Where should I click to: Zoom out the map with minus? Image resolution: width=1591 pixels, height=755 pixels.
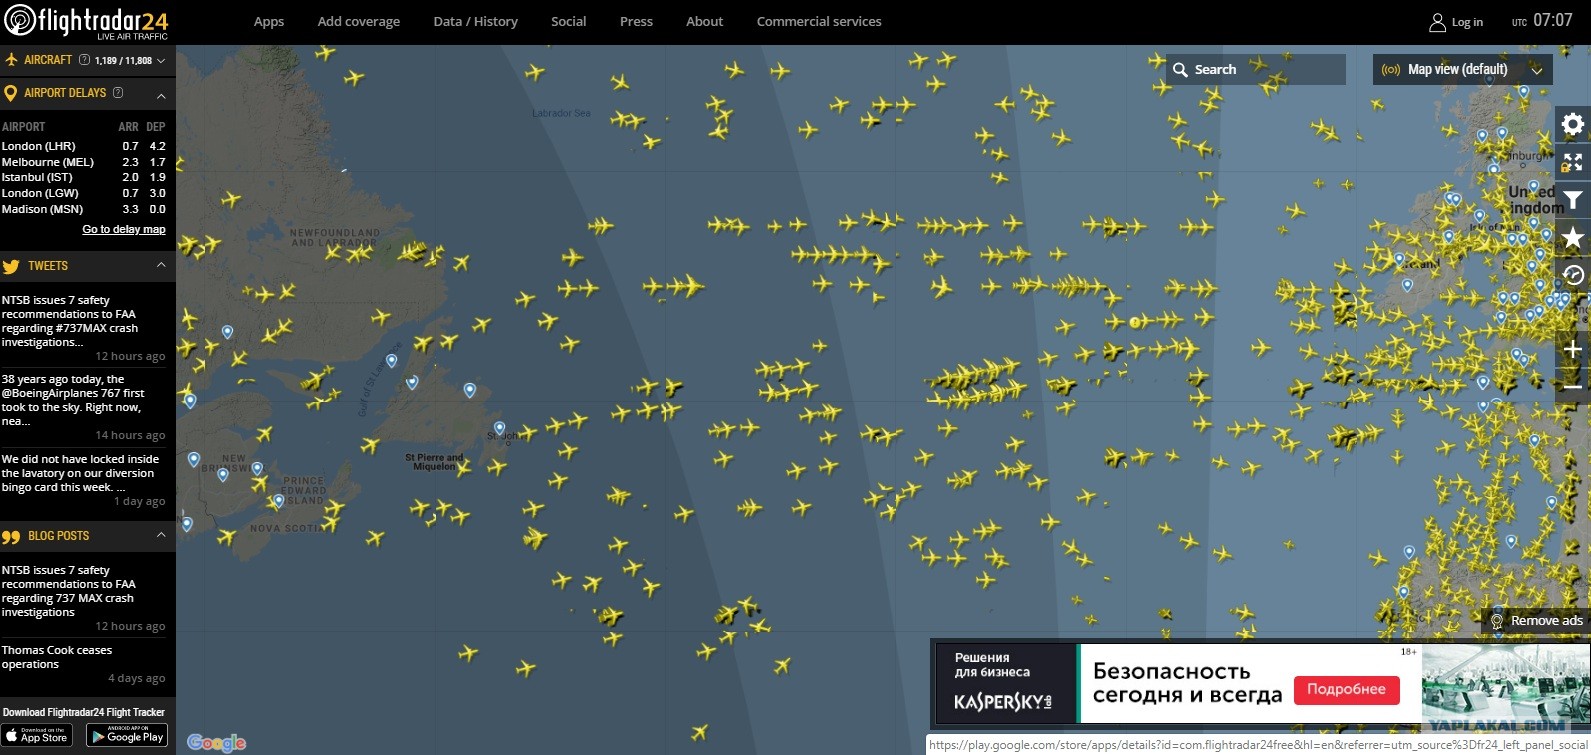[x=1573, y=387]
